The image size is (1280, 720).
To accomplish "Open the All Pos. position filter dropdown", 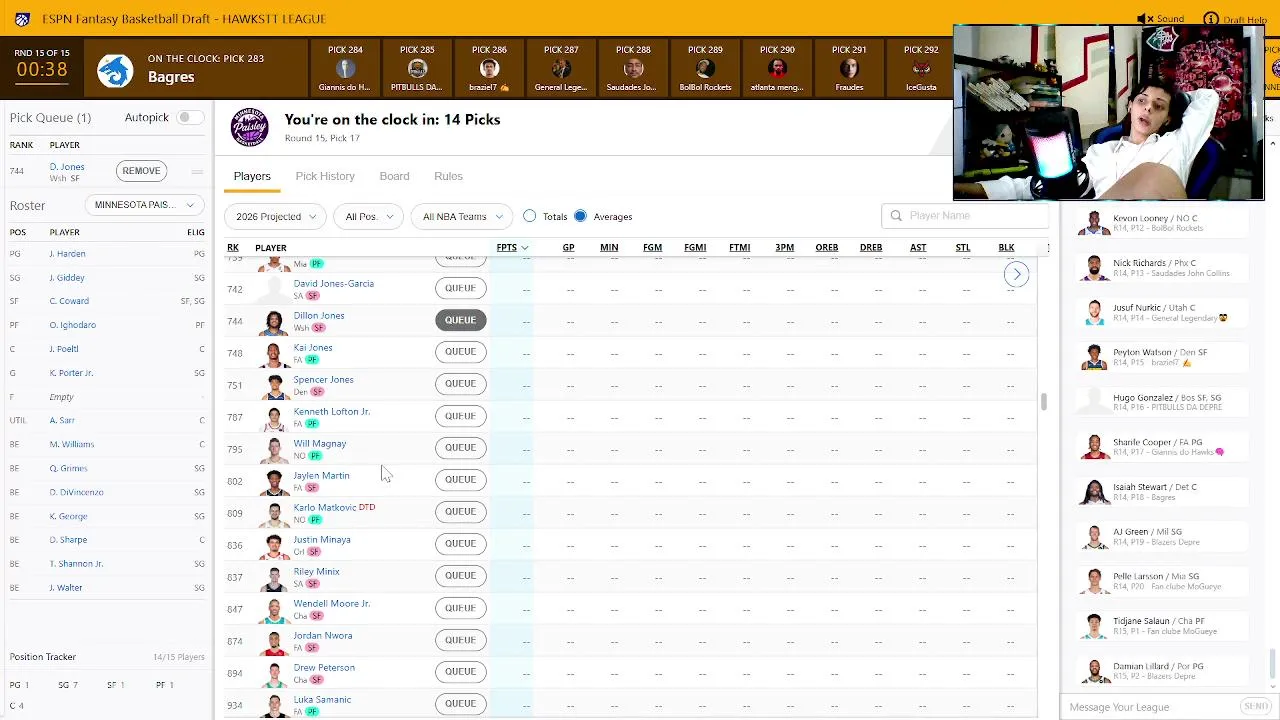I will click(x=369, y=216).
